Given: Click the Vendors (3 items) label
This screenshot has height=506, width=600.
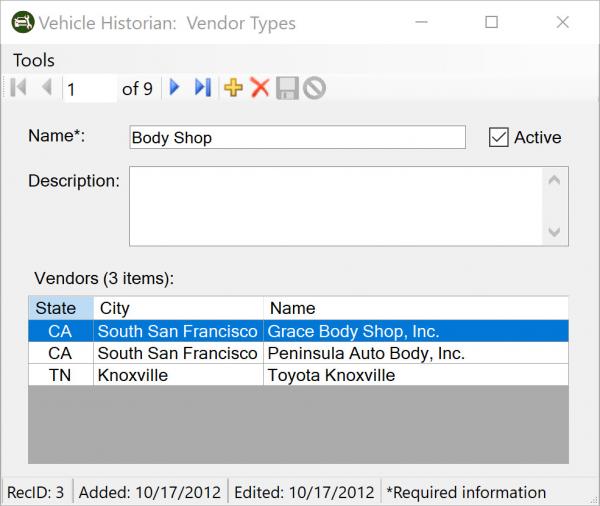Looking at the screenshot, I should pyautogui.click(x=104, y=278).
